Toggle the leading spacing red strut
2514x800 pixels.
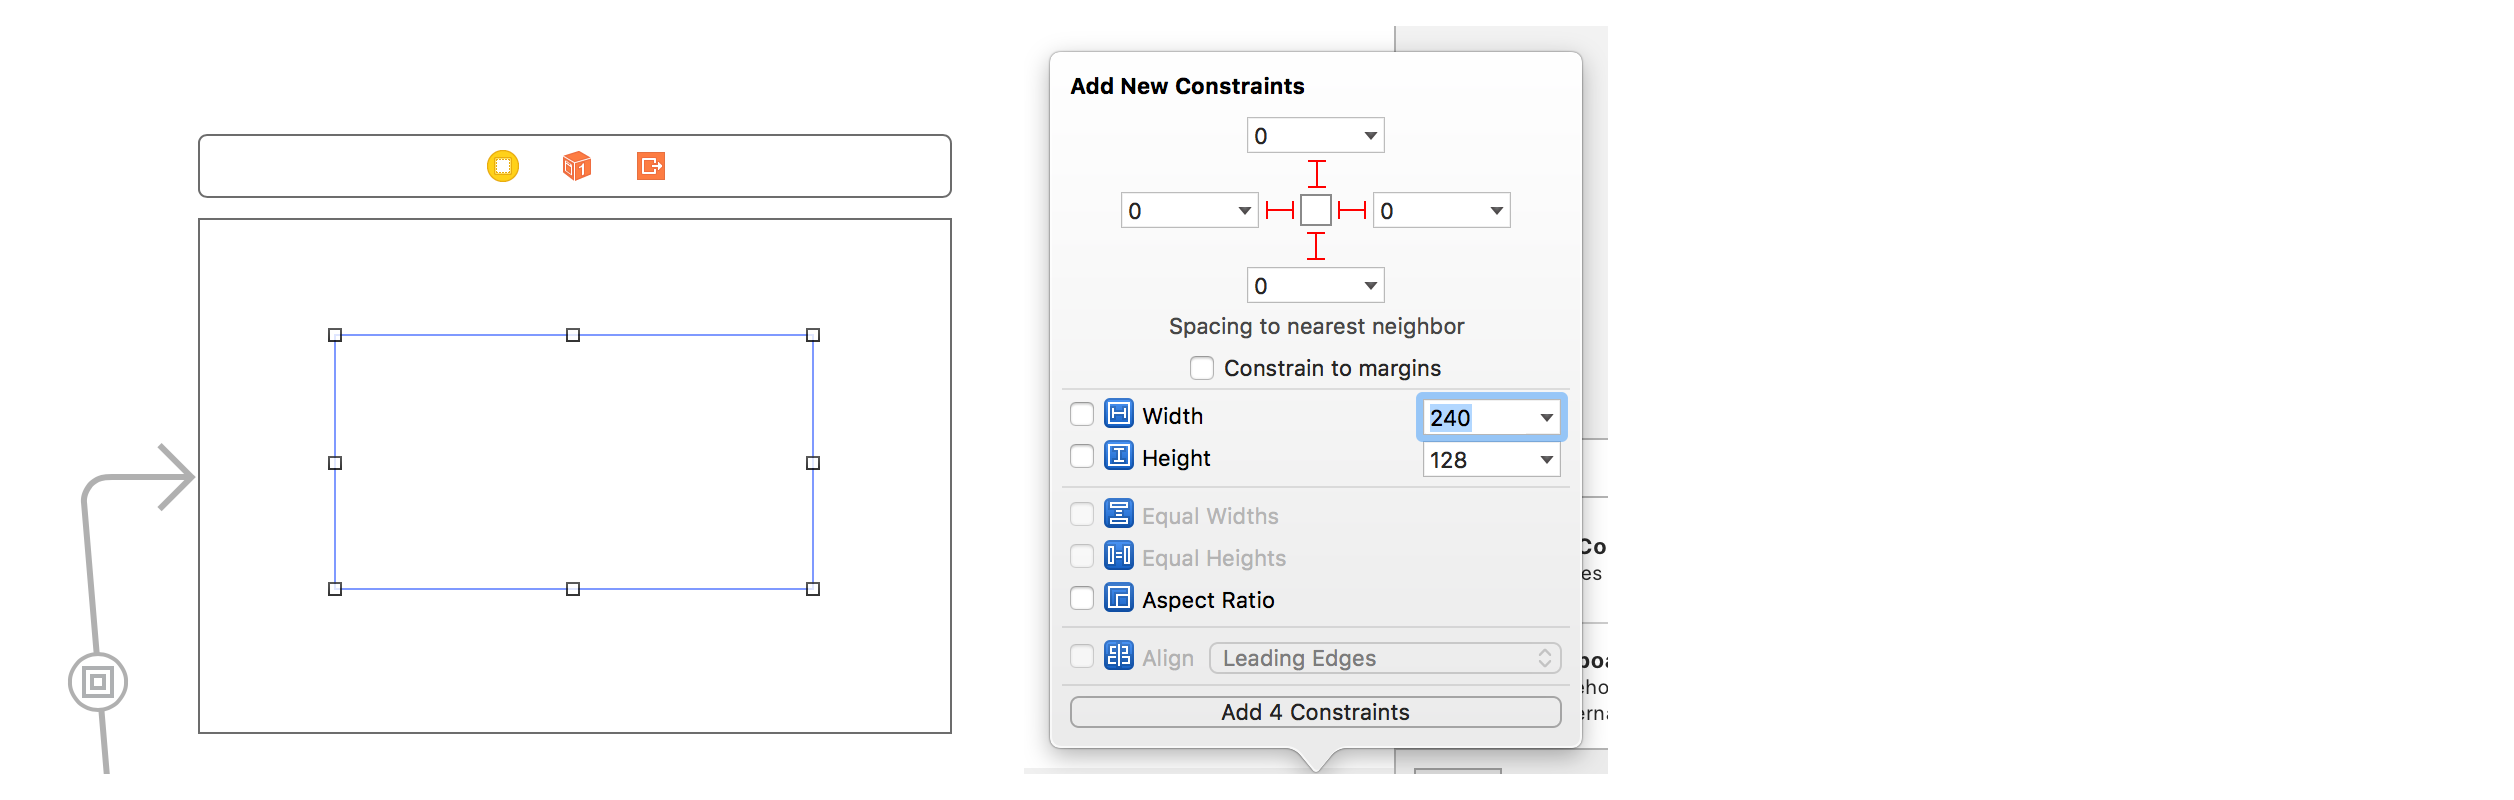[x=1280, y=210]
